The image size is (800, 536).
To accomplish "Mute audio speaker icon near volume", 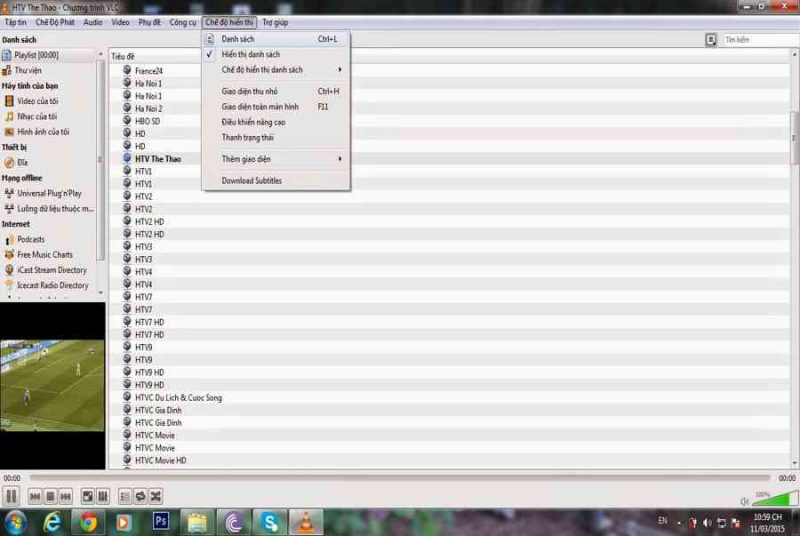I will click(x=744, y=502).
